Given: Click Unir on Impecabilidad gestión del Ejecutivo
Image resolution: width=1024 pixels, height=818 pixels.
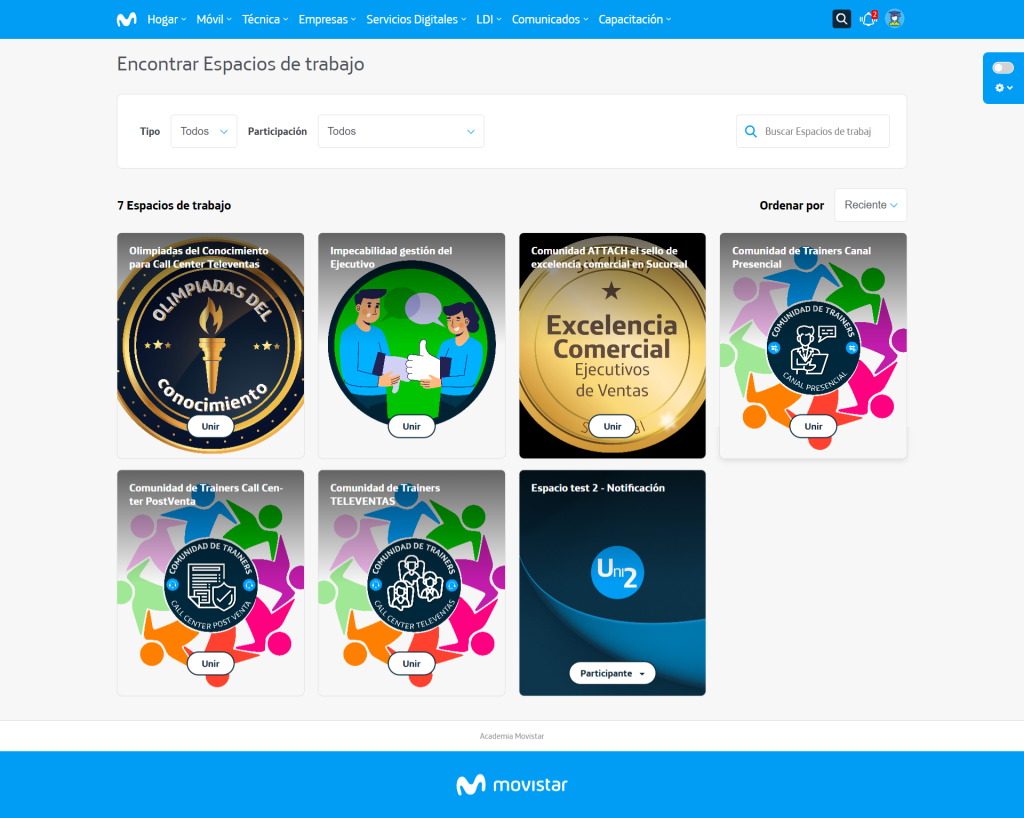Looking at the screenshot, I should click(411, 426).
